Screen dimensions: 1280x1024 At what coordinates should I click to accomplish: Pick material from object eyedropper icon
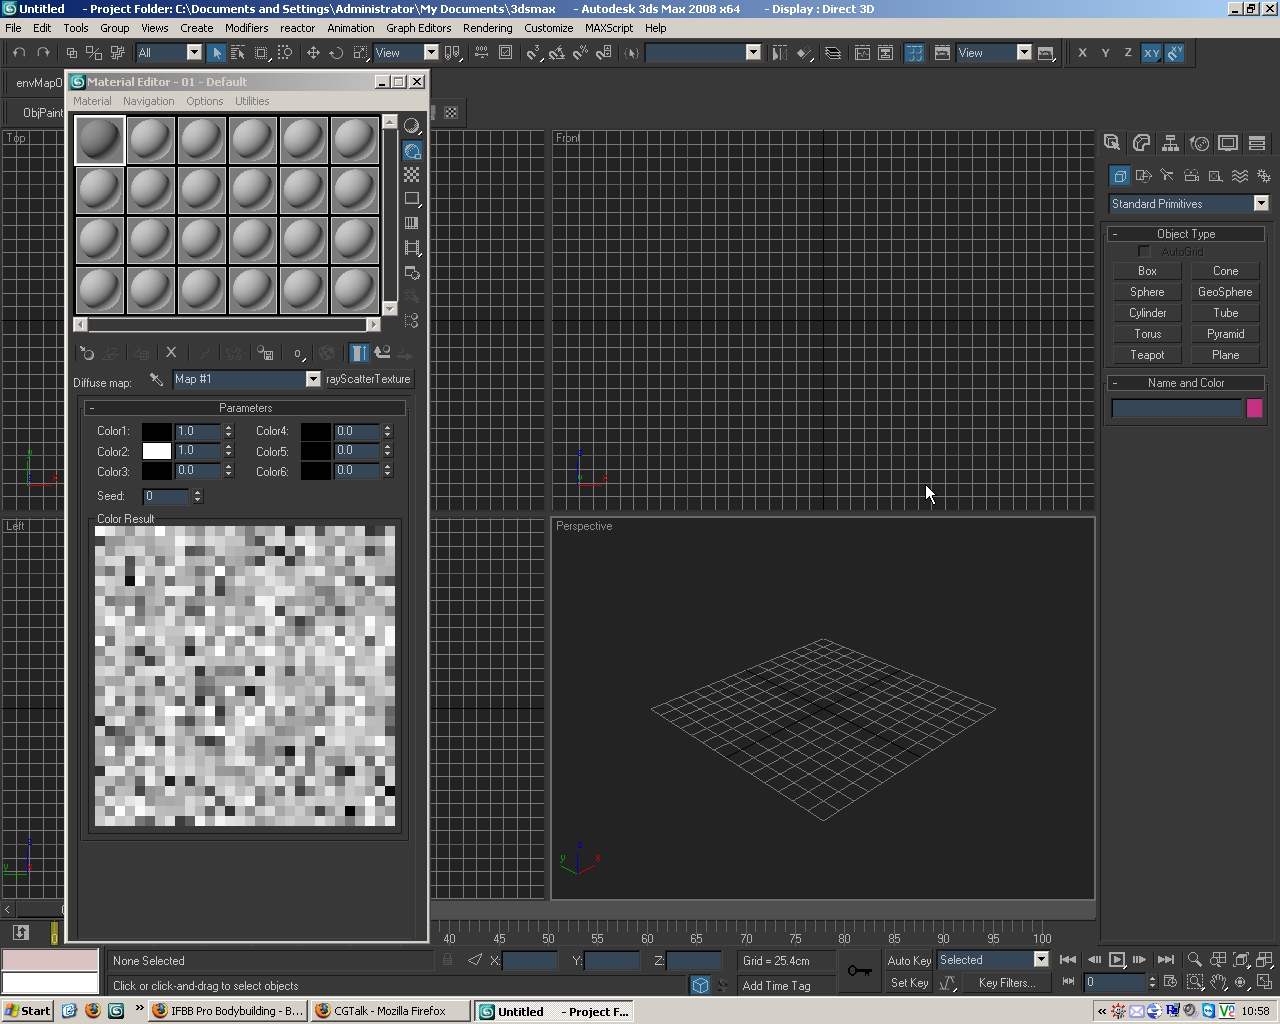point(156,379)
